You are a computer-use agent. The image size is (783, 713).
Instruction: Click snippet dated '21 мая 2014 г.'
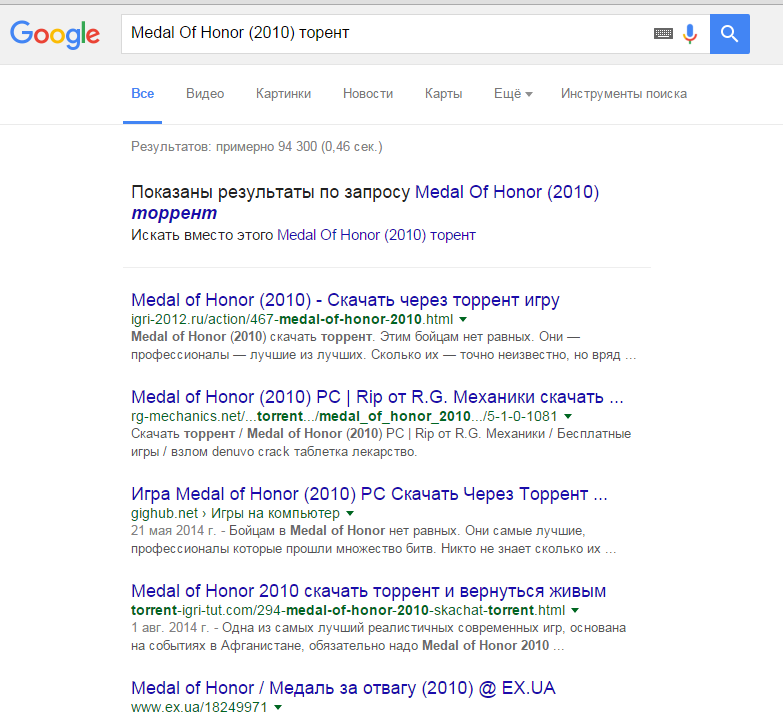click(x=374, y=539)
